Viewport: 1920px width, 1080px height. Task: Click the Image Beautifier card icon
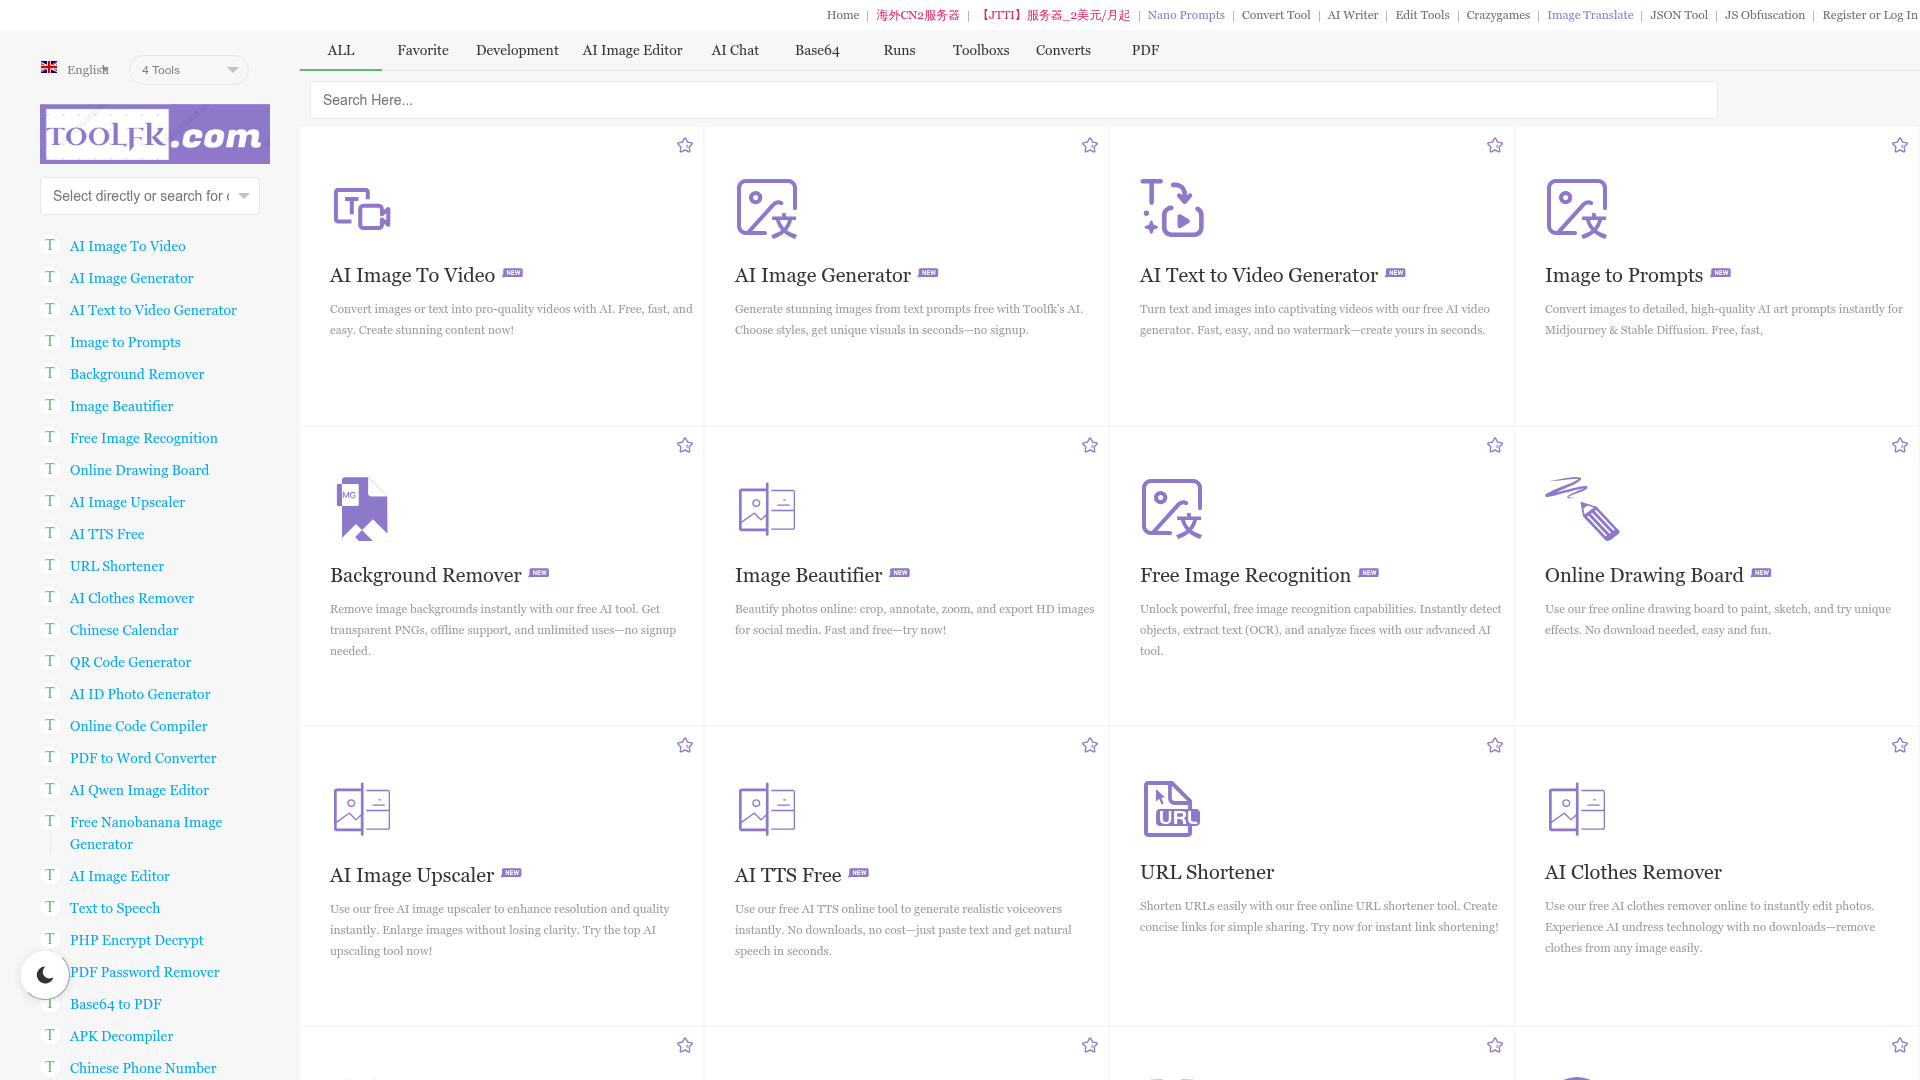(x=767, y=509)
